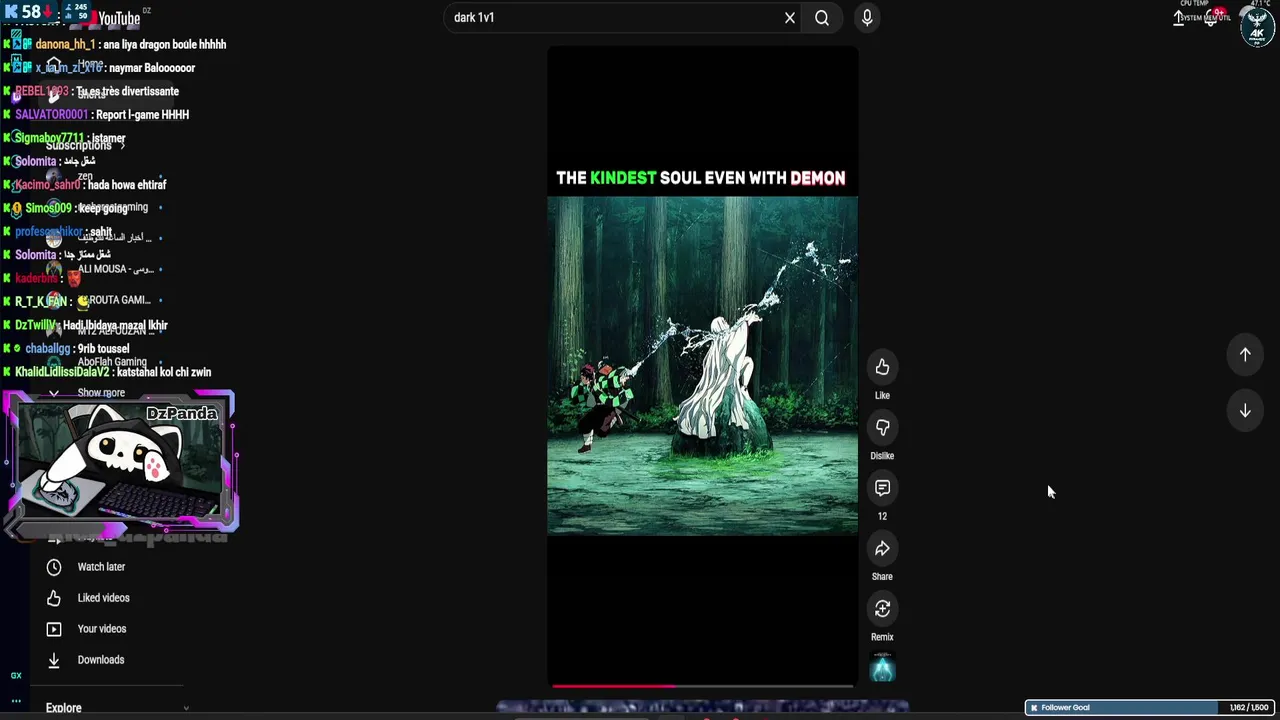Collapse the Explore section chevron
The image size is (1280, 720).
(x=186, y=708)
